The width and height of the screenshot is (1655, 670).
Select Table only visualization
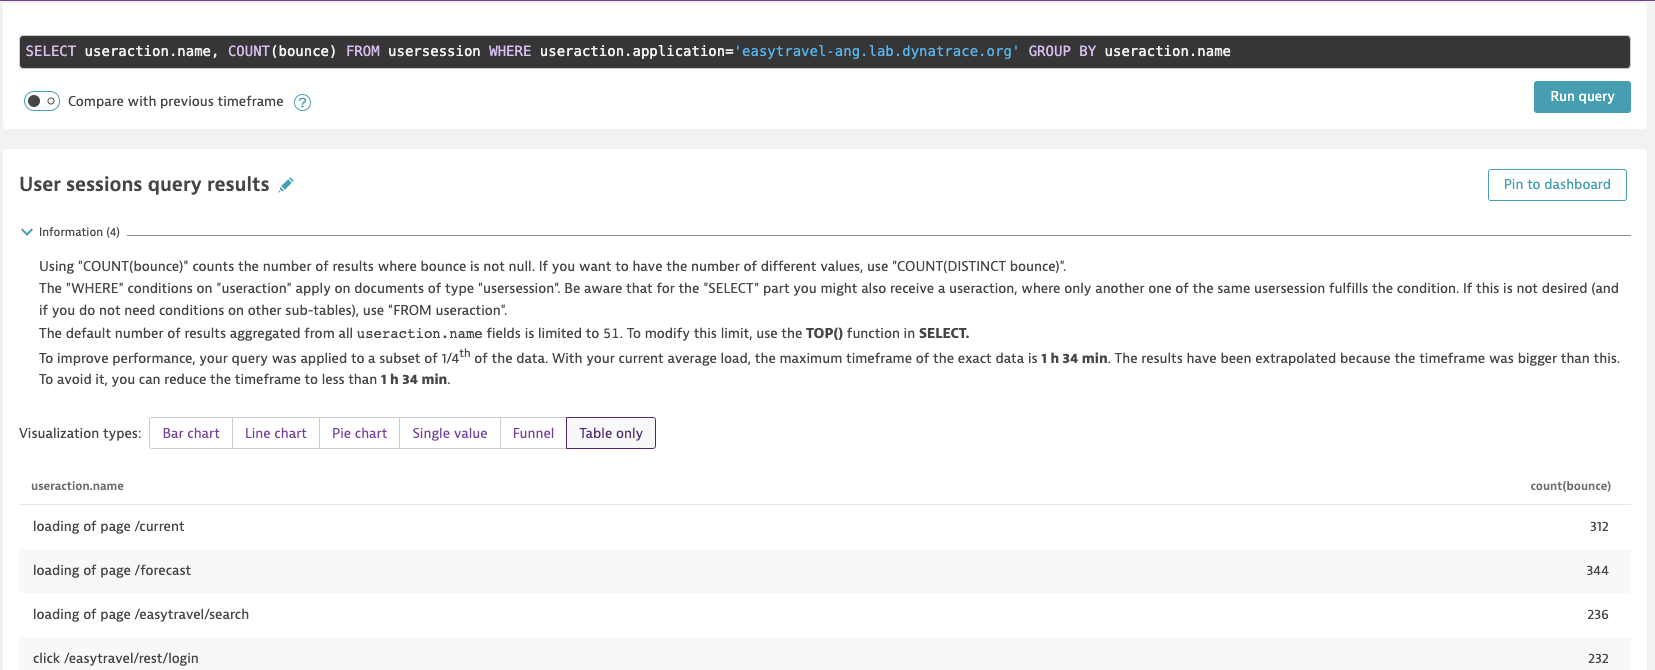coord(611,433)
